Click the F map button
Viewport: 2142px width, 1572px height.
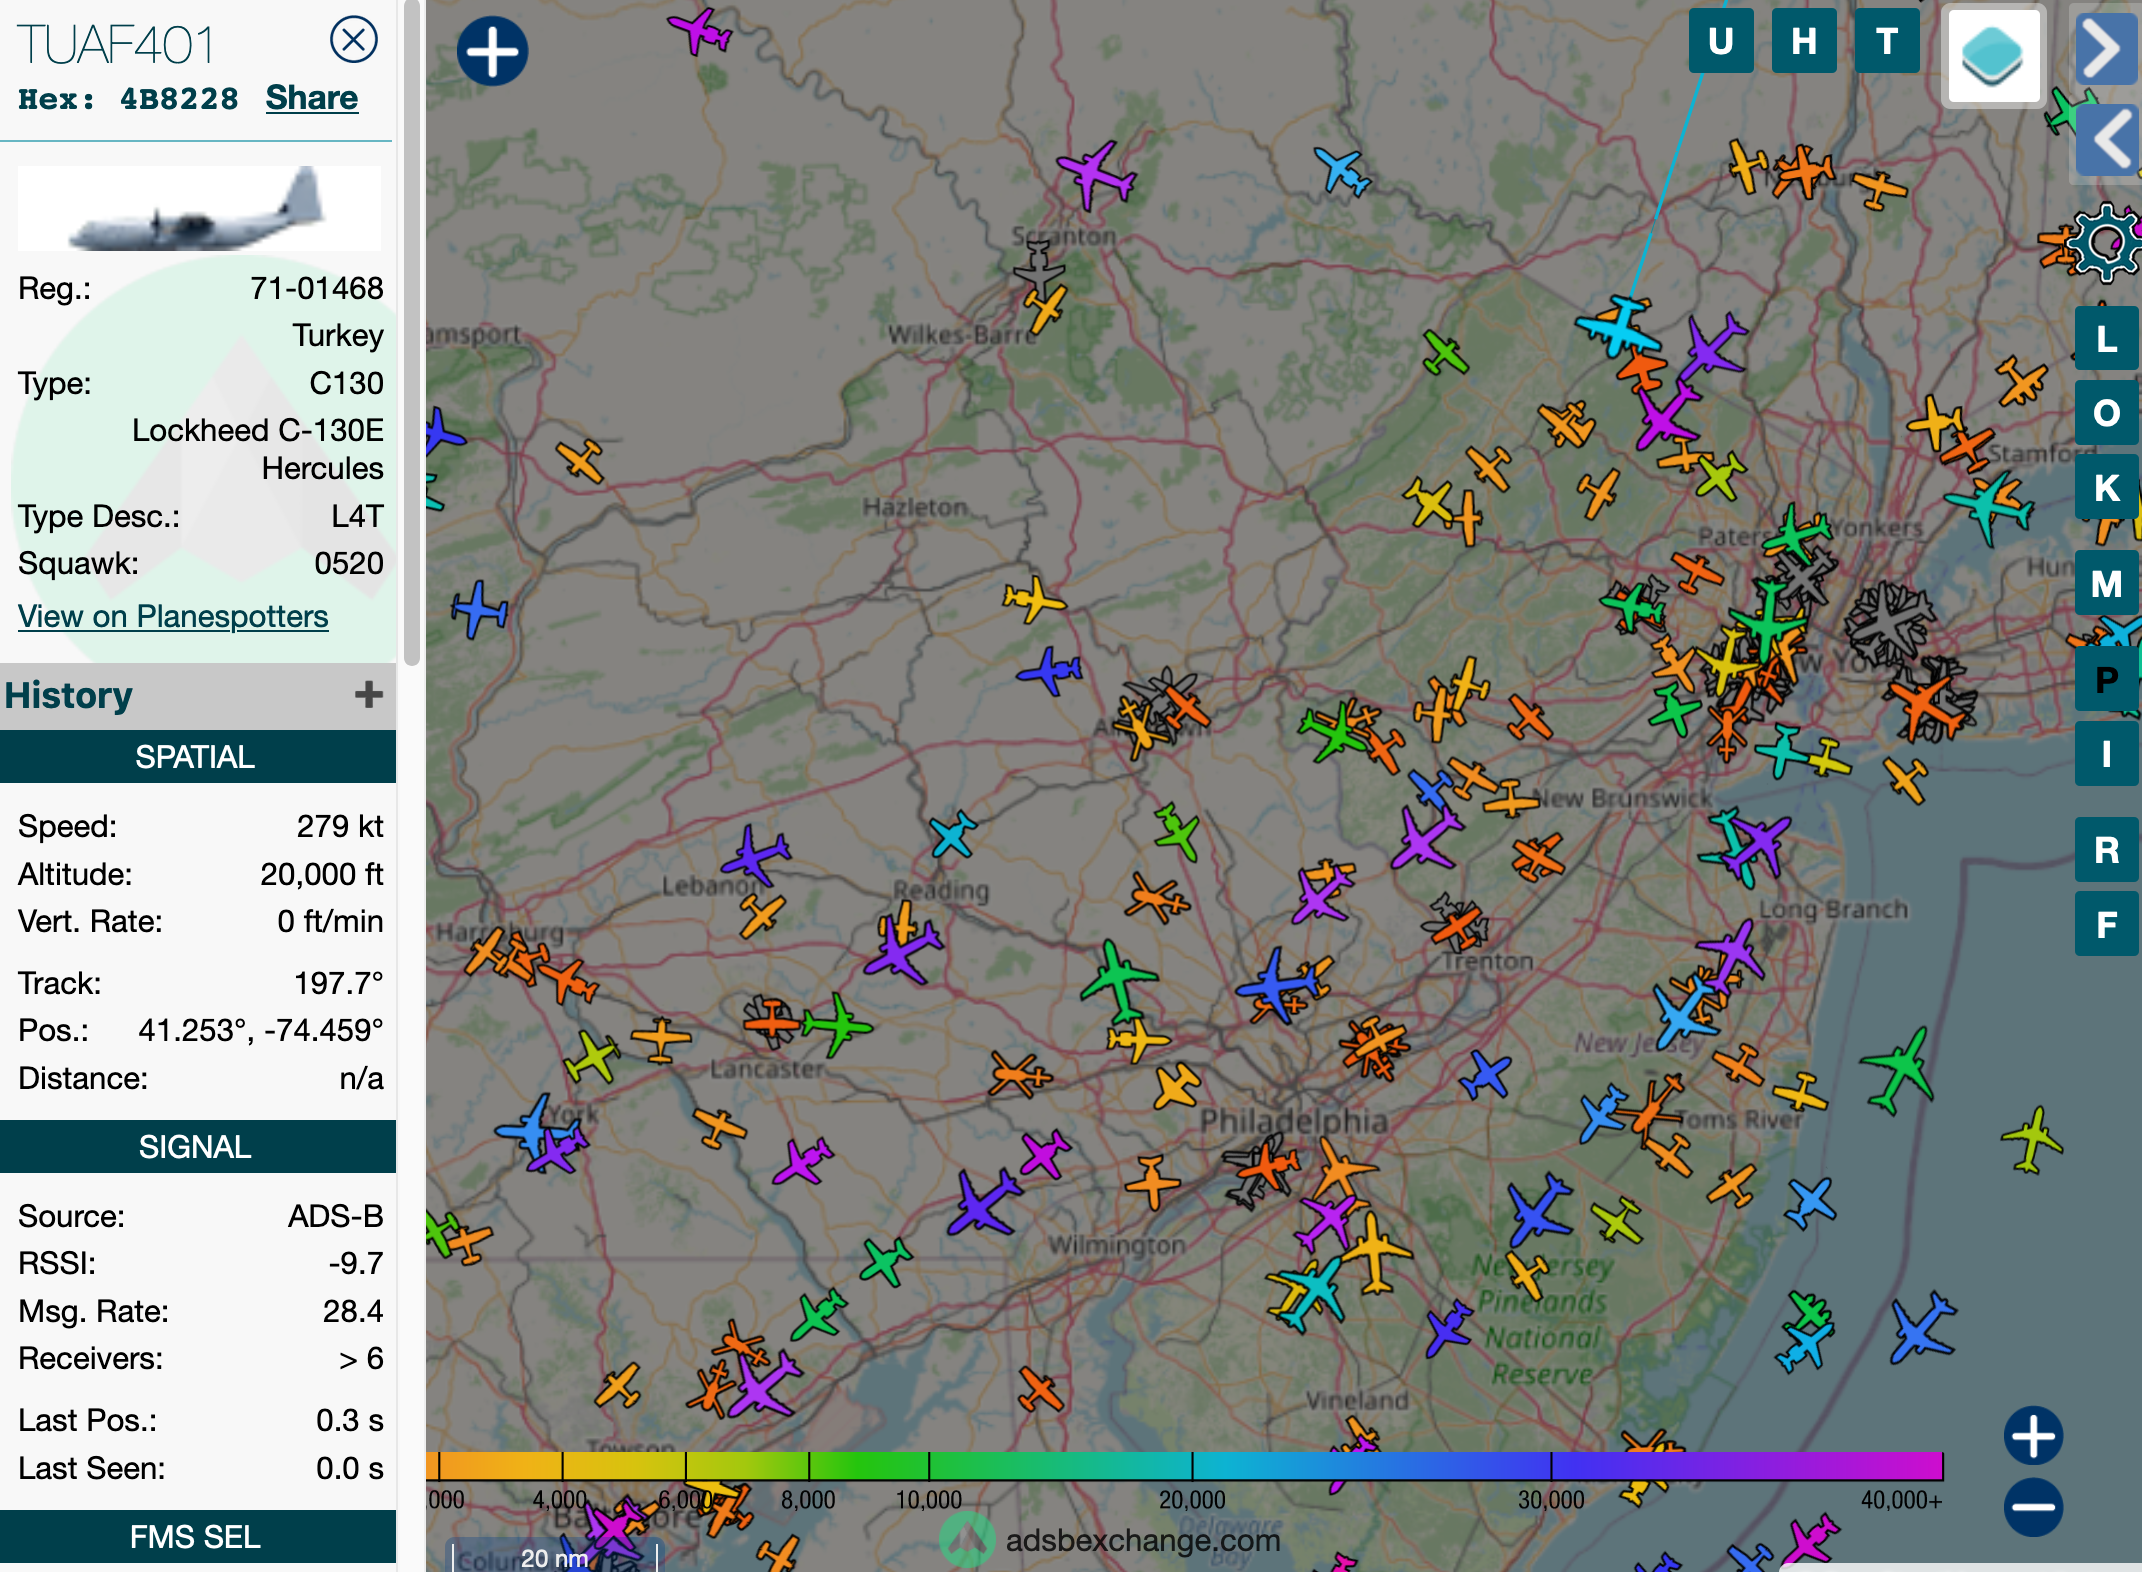tap(2107, 924)
